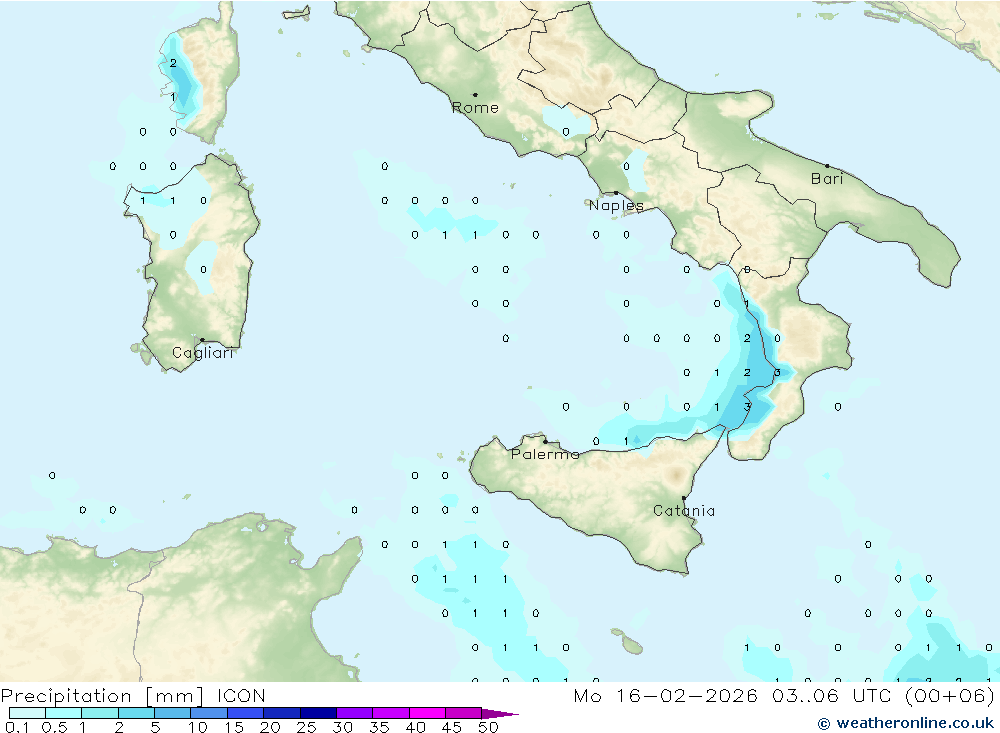The height and width of the screenshot is (733, 1000).
Task: Click the Precipitation [mm] title text
Action: [x=103, y=696]
